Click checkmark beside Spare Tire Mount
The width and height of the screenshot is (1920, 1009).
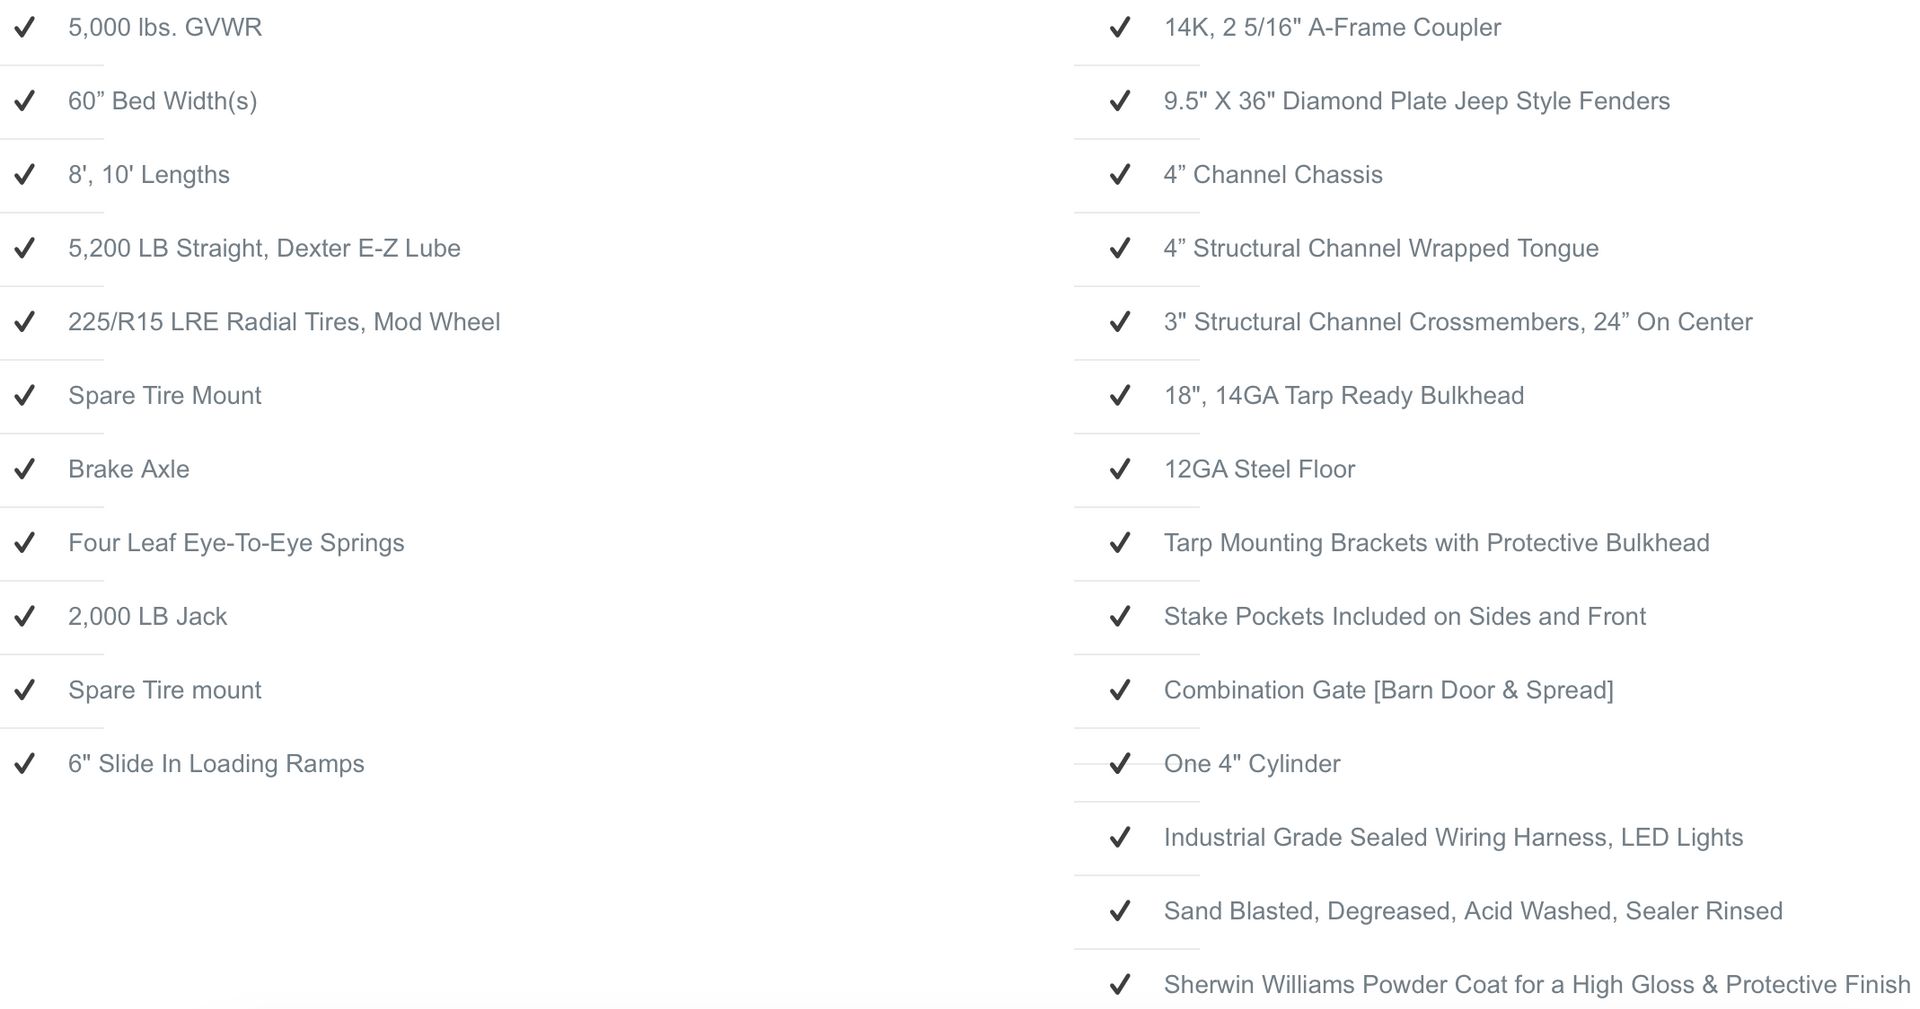point(25,396)
